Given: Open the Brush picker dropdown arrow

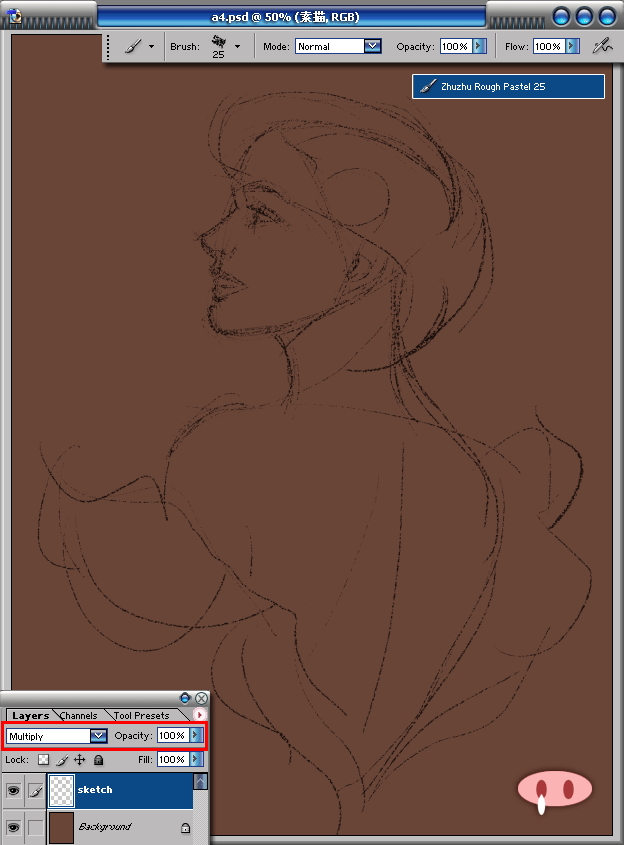Looking at the screenshot, I should click(x=237, y=47).
